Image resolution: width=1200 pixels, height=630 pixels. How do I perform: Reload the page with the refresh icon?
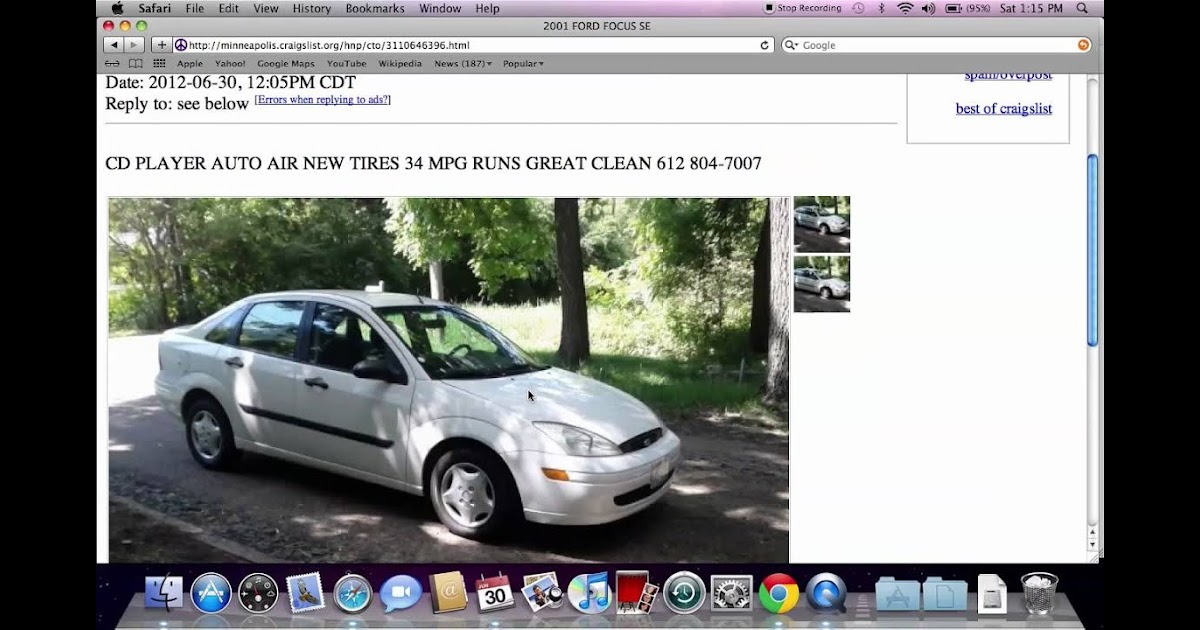coord(765,45)
